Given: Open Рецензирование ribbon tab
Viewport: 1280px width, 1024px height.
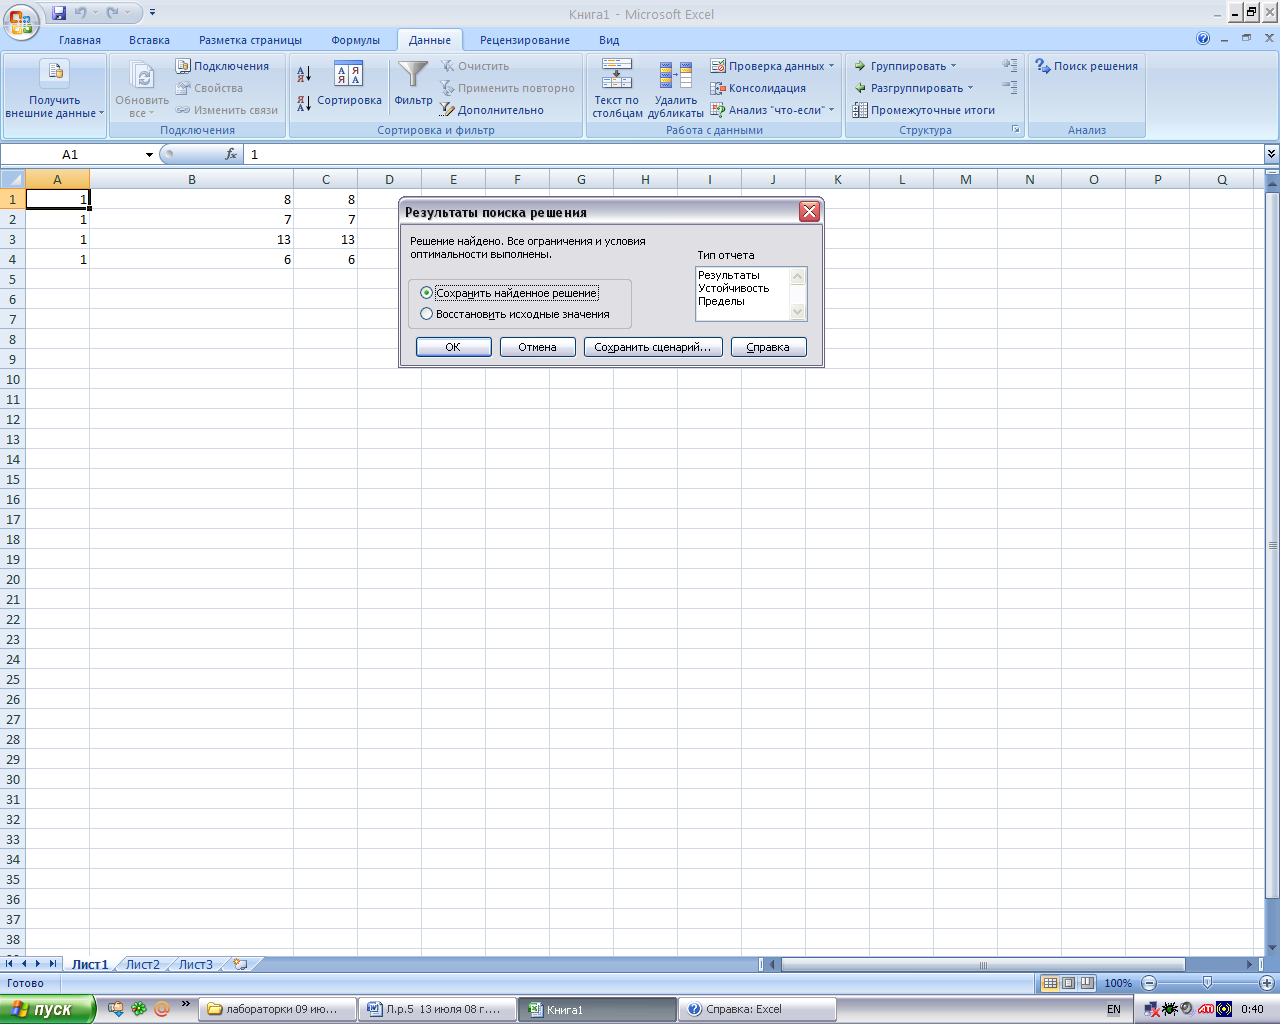Looking at the screenshot, I should (525, 40).
